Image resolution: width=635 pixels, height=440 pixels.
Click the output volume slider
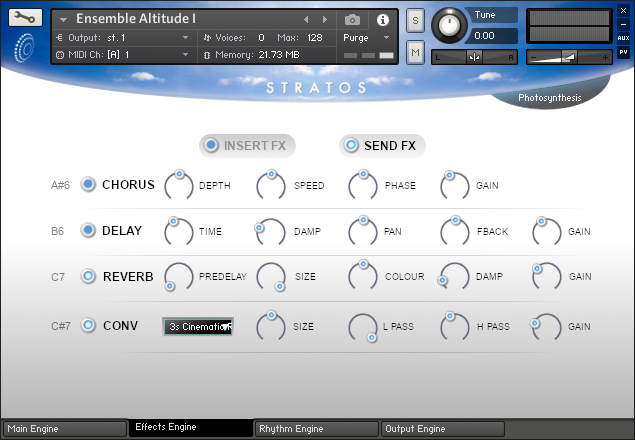(x=569, y=58)
